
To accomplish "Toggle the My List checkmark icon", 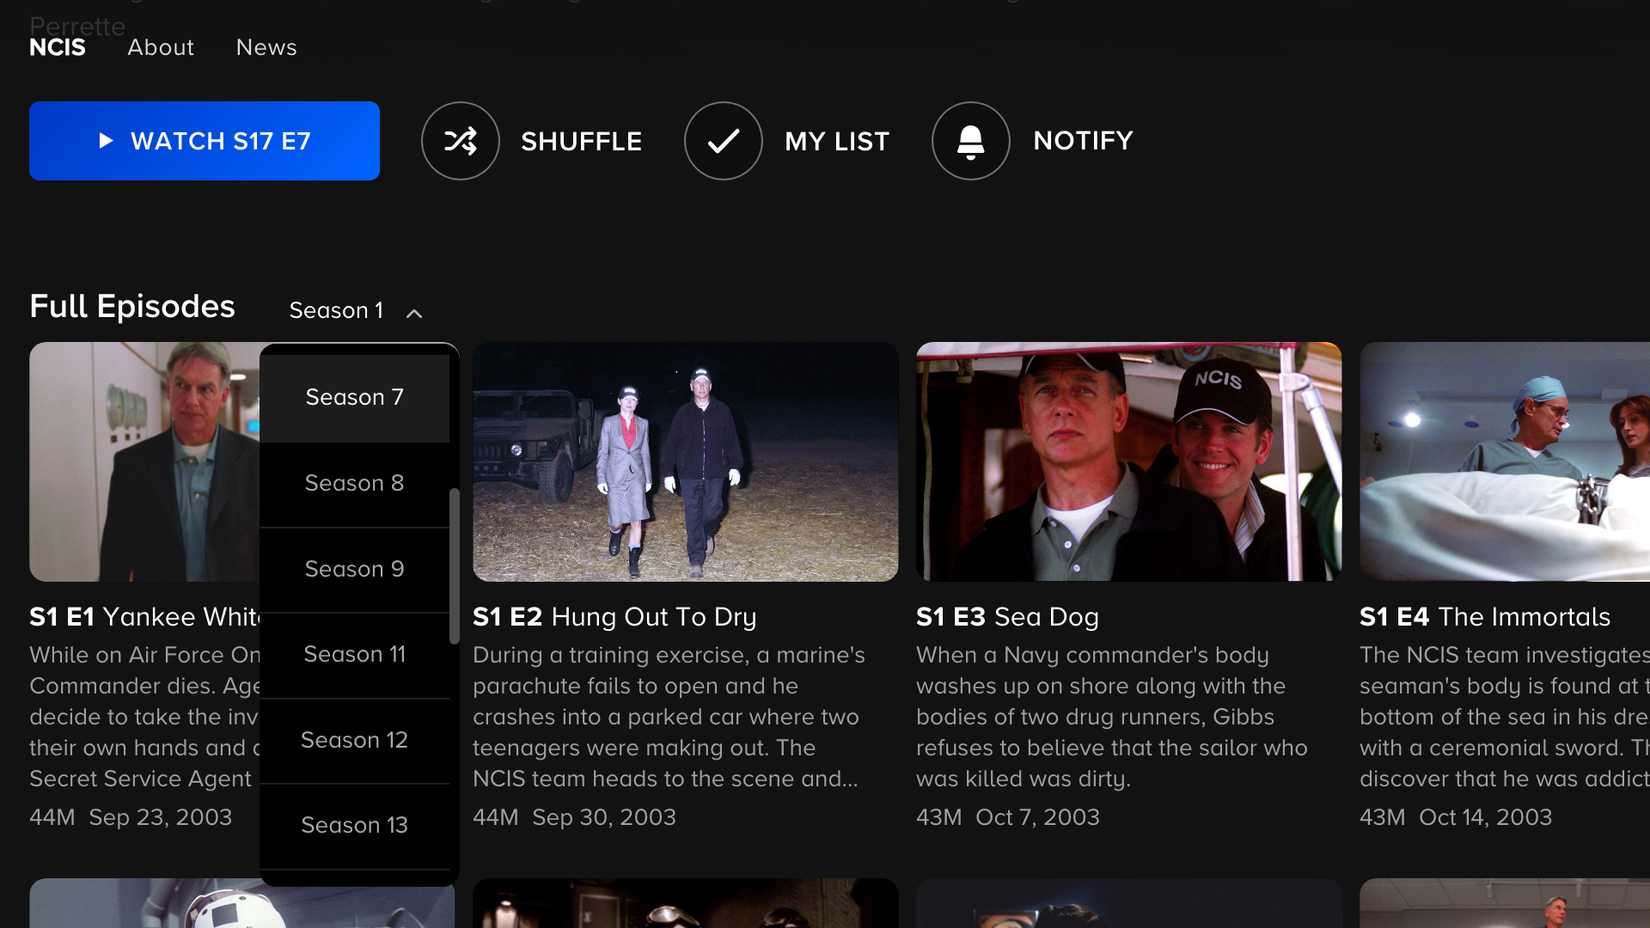I will coord(723,141).
